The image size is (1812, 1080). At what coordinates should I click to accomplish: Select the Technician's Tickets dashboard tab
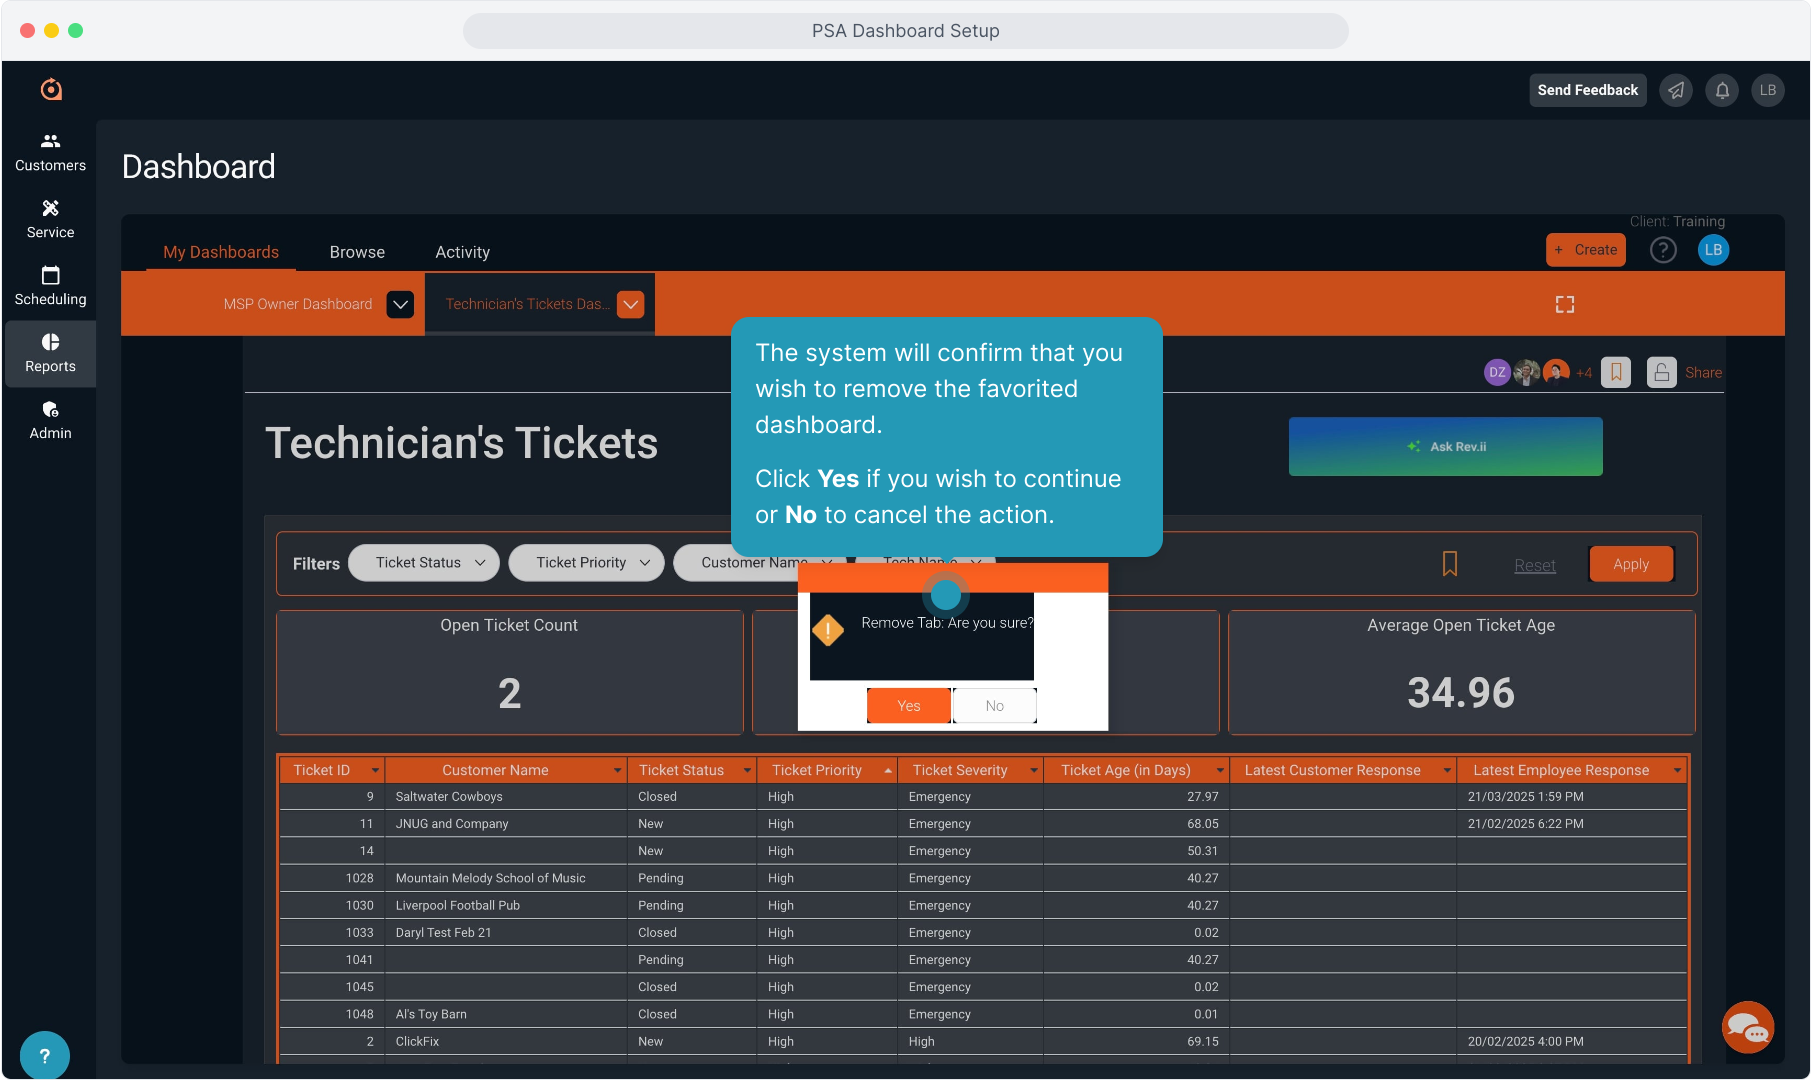click(x=527, y=304)
